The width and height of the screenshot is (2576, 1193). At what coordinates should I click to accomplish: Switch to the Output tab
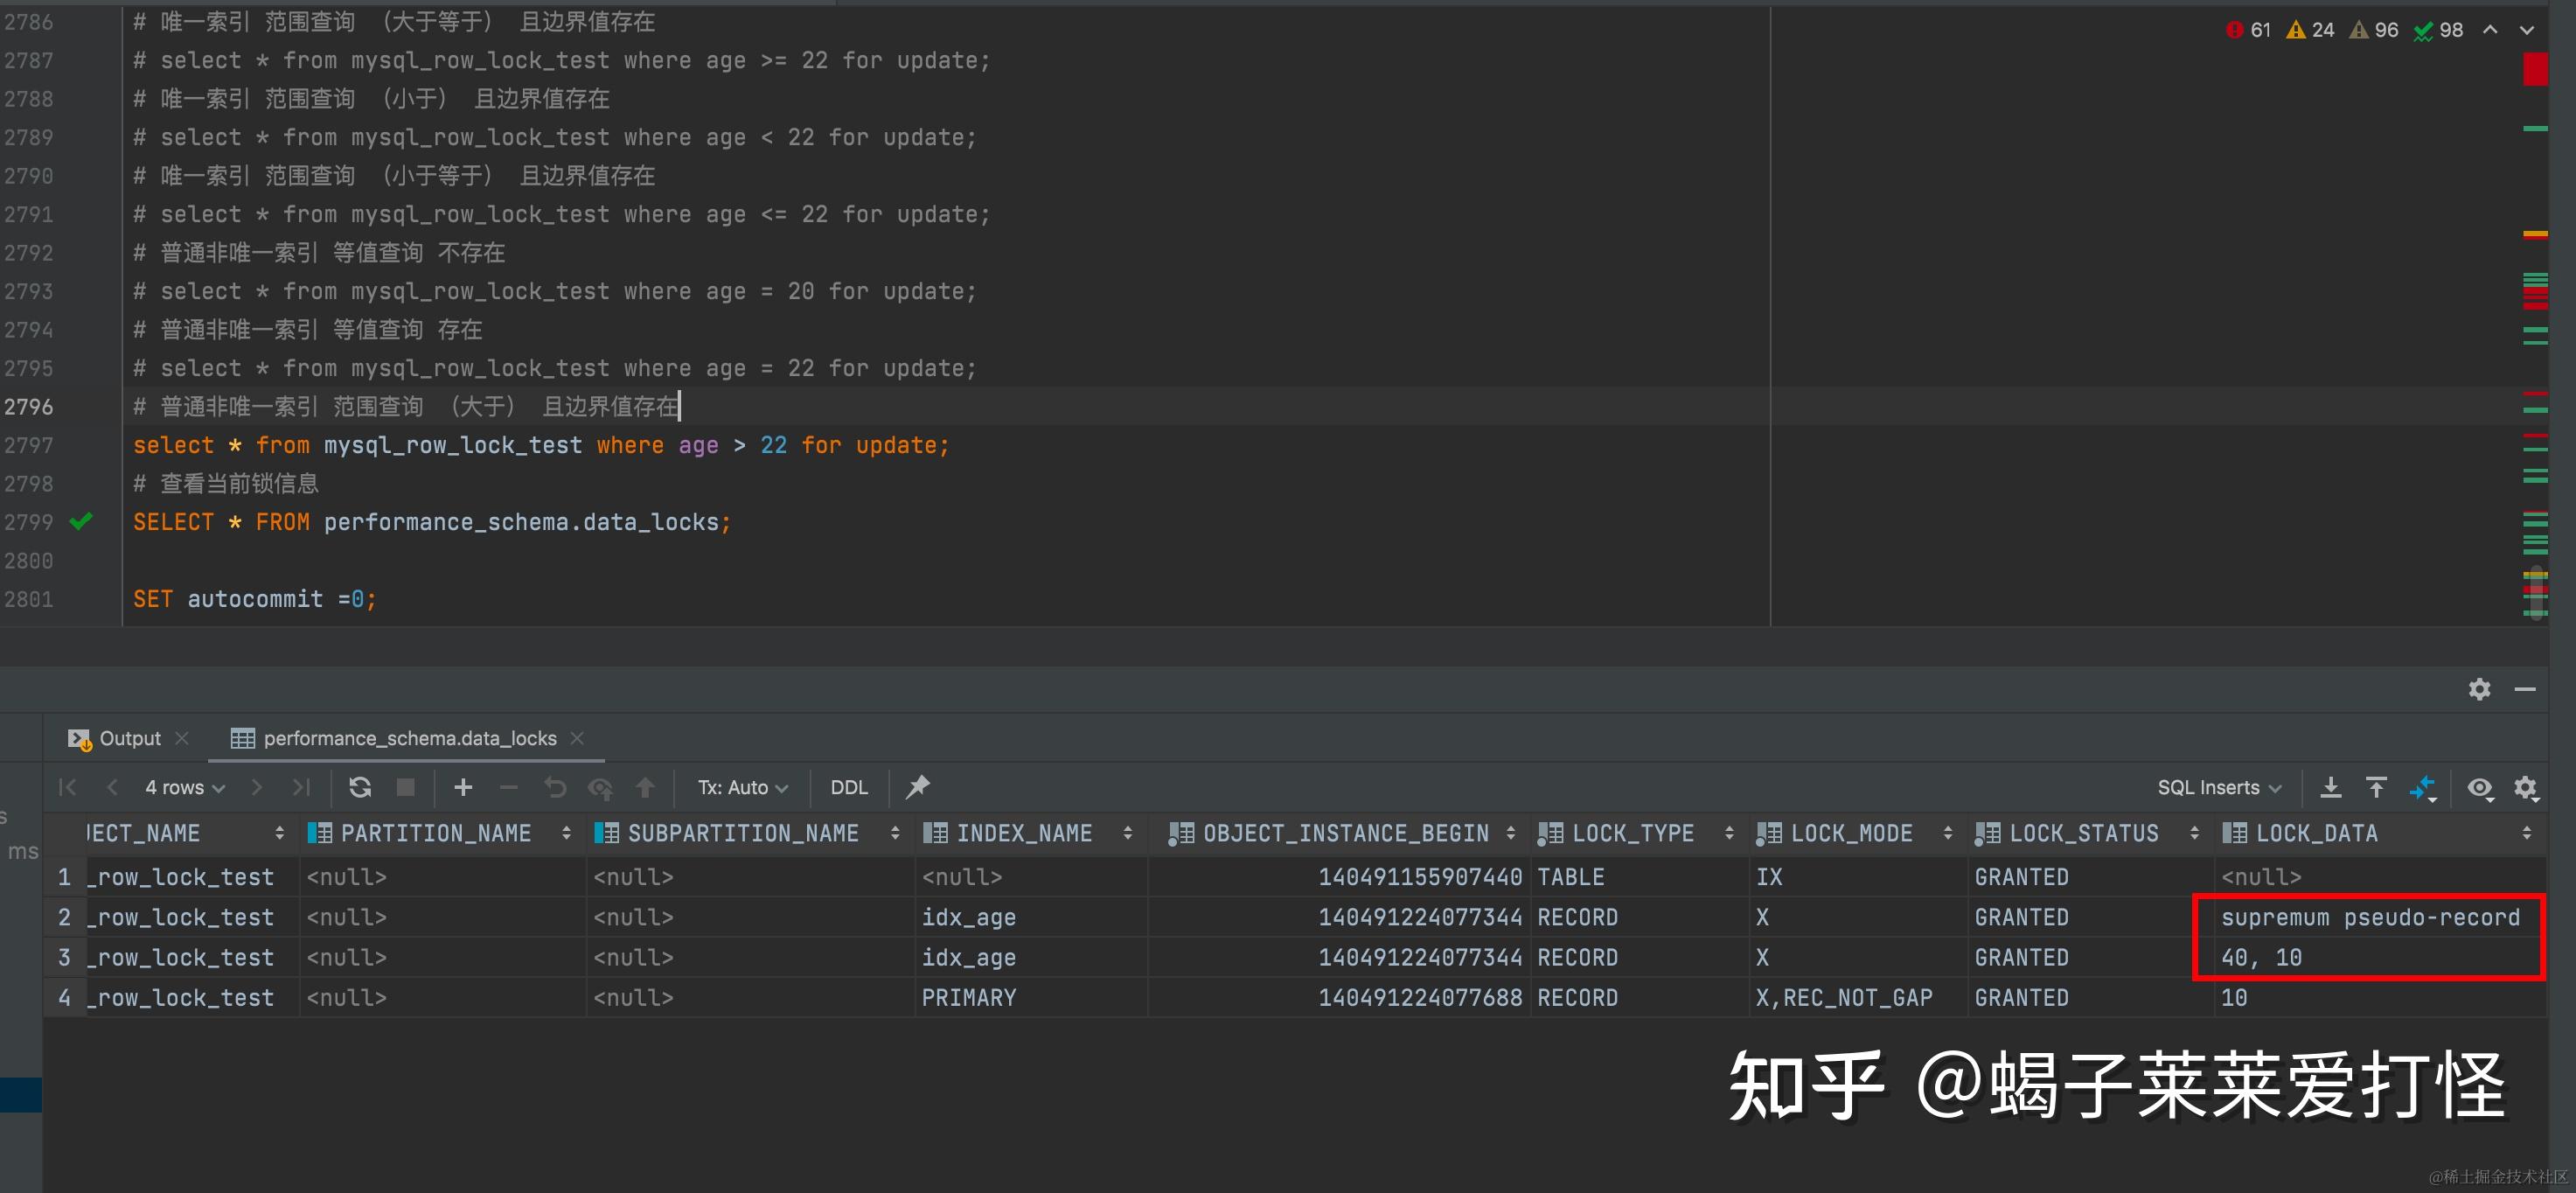129,738
